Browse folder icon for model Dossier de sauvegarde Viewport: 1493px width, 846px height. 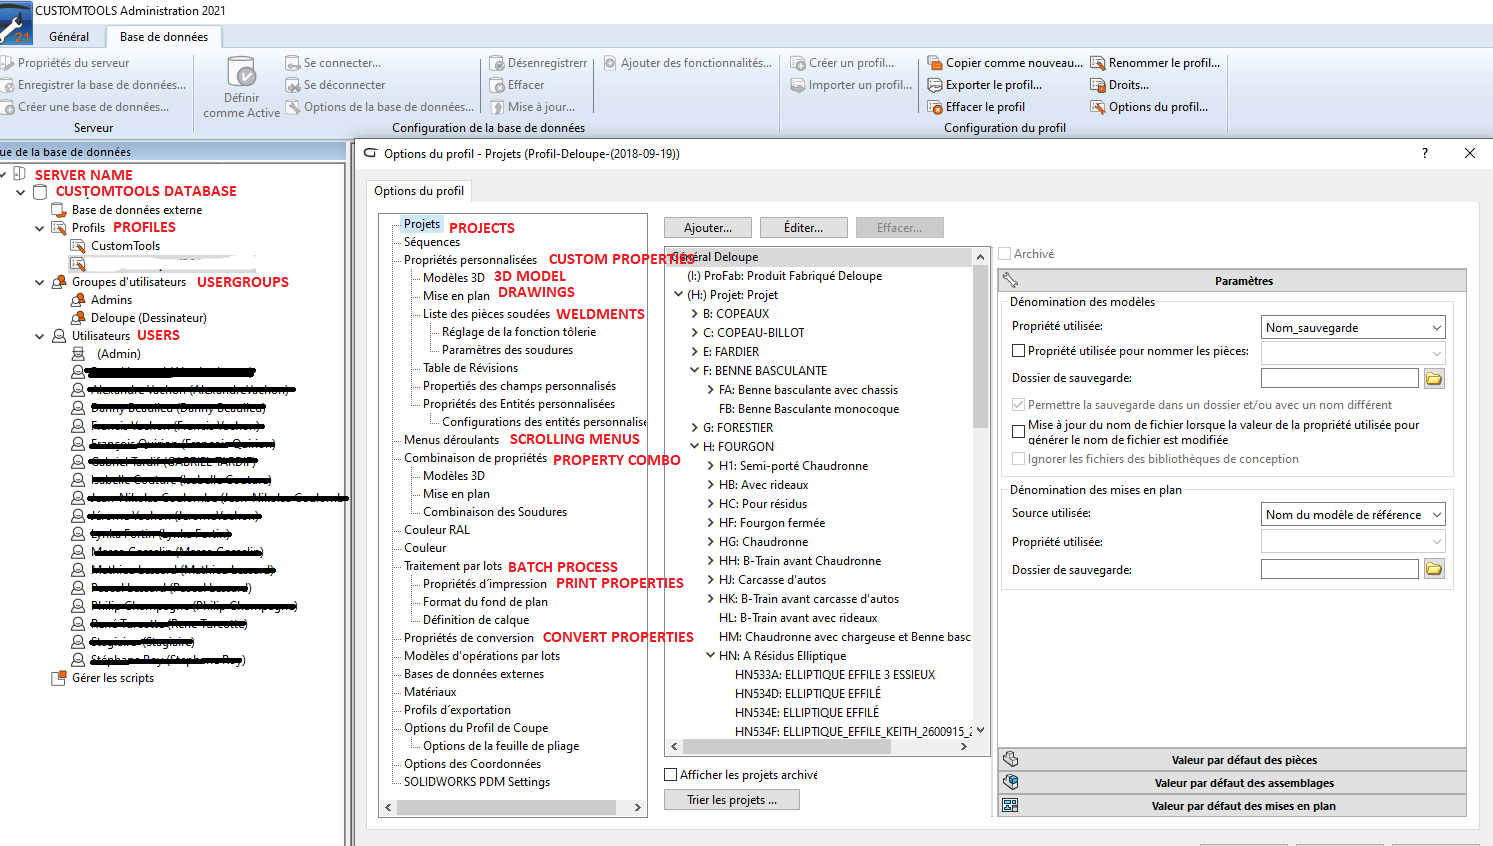[1434, 378]
